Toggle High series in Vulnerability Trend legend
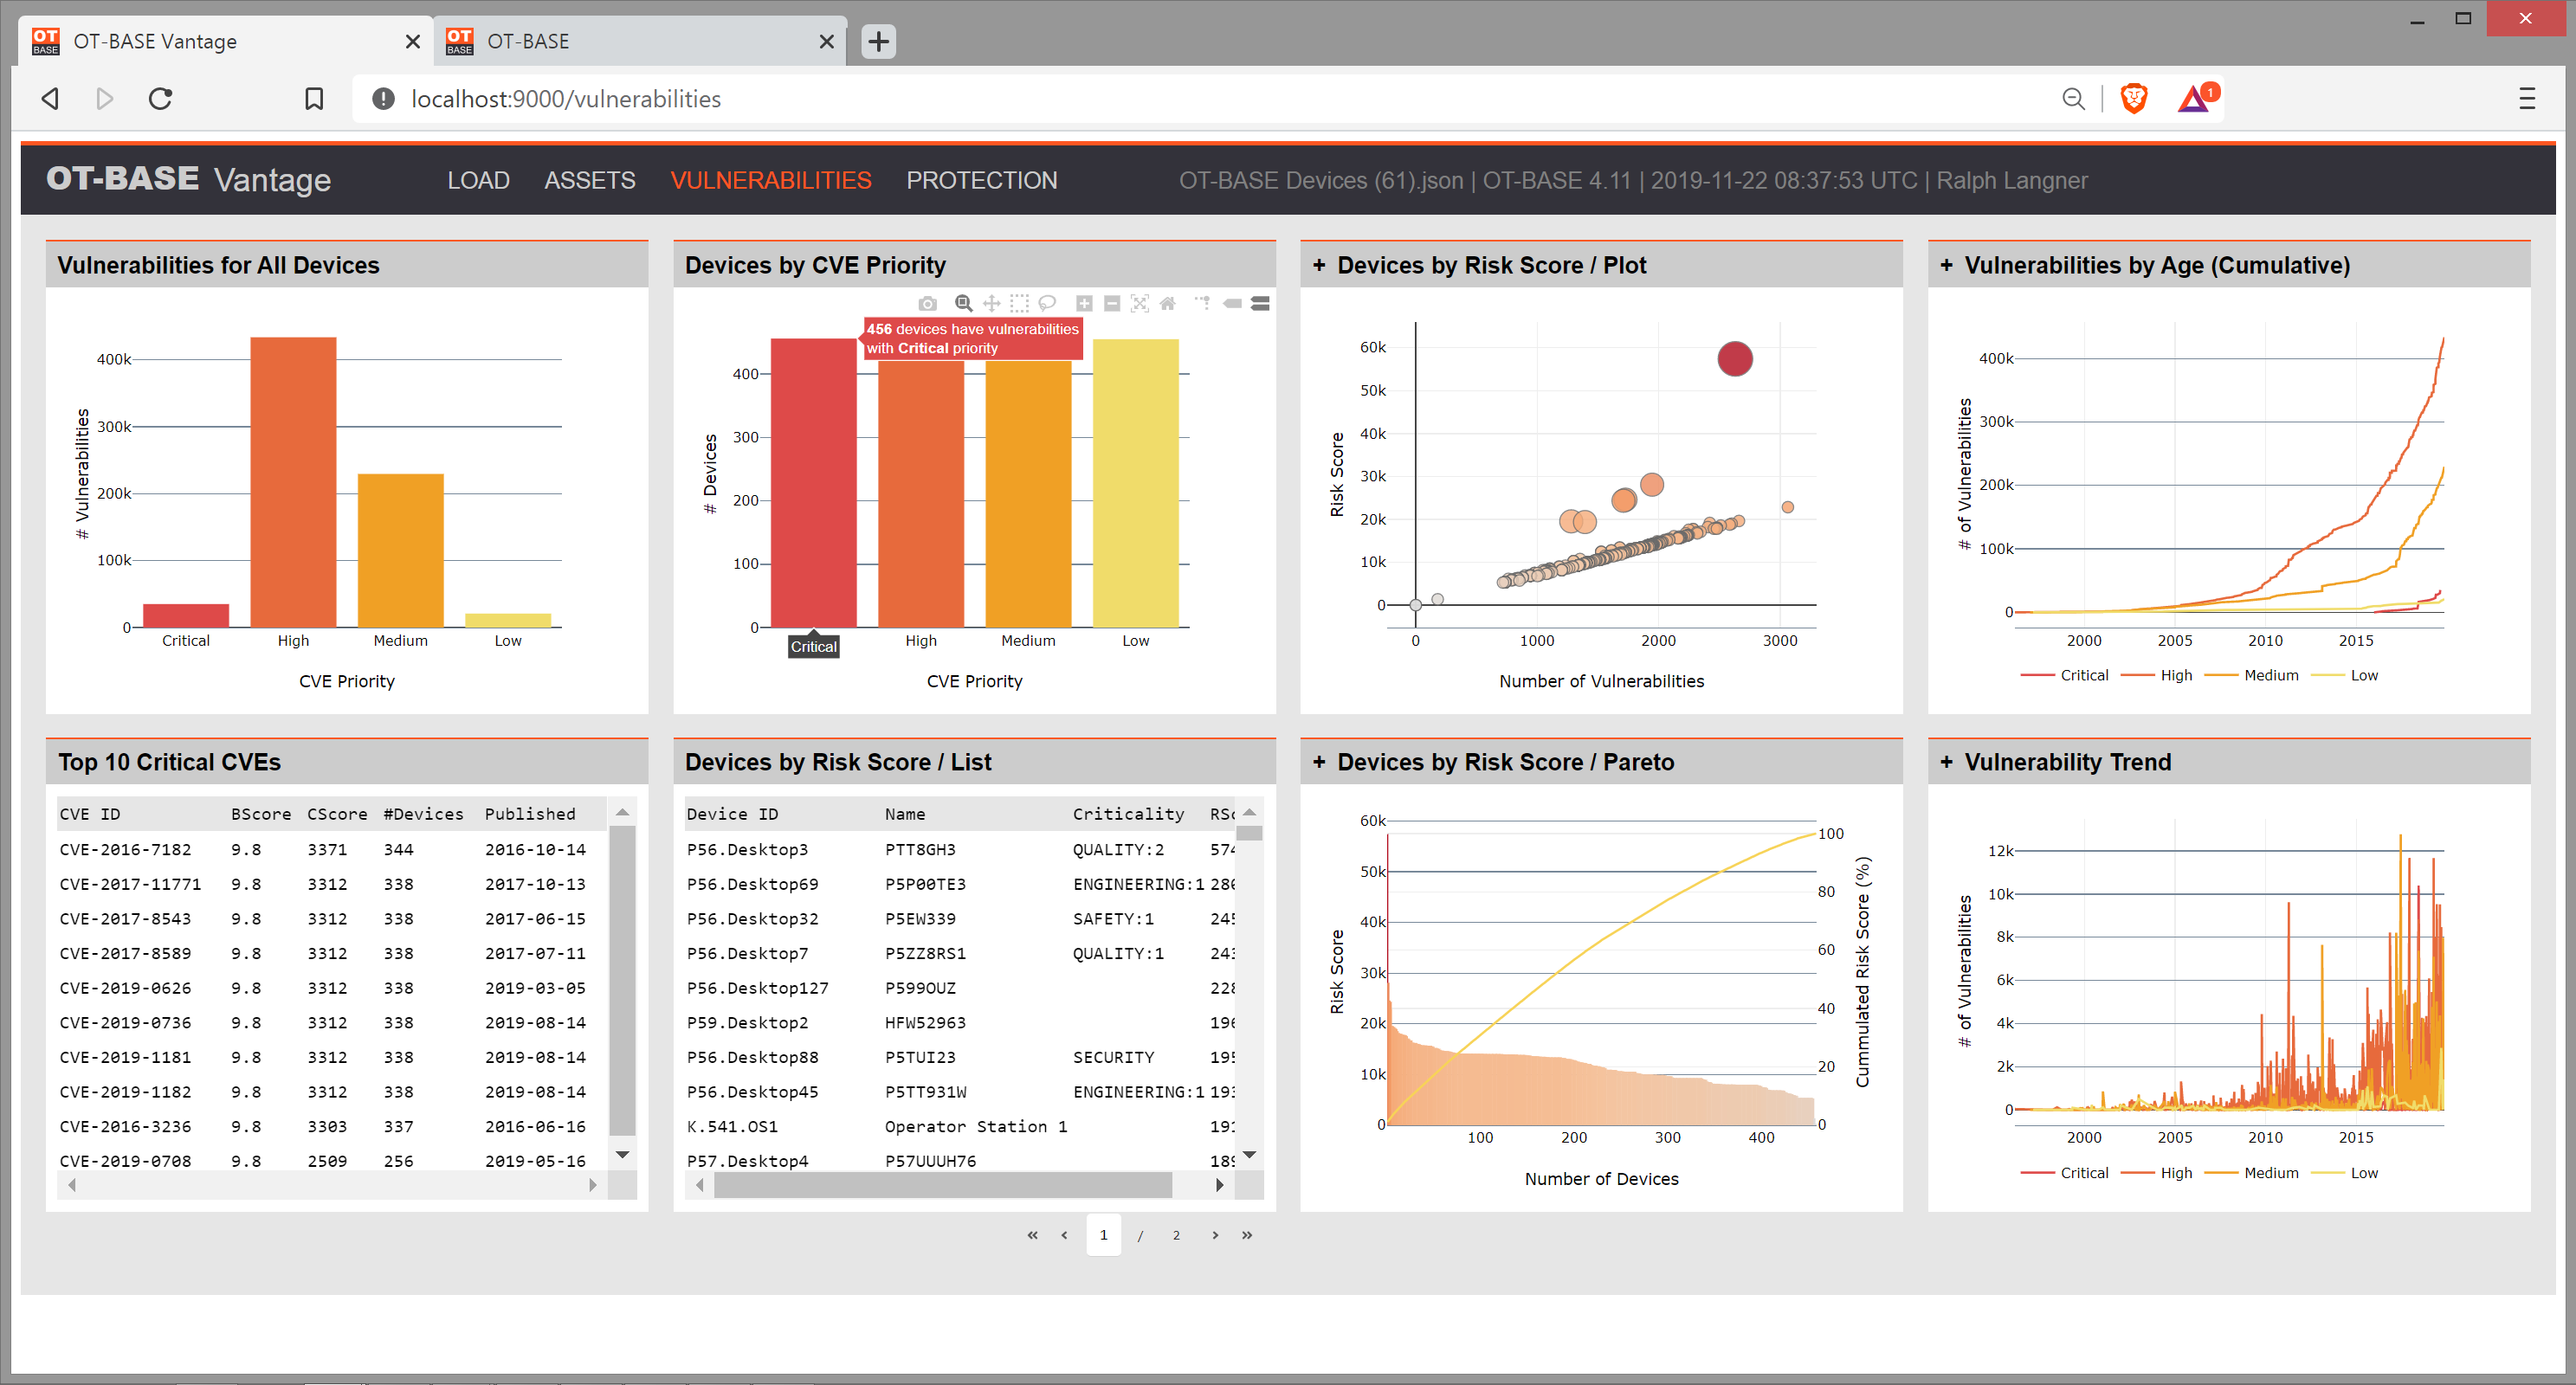The width and height of the screenshot is (2576, 1385). (x=2156, y=1172)
